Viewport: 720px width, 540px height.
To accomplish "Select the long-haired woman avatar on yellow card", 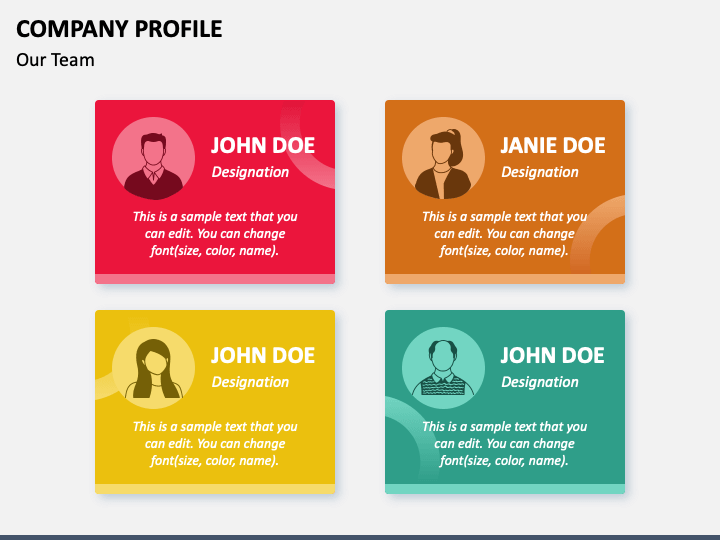I will click(153, 368).
